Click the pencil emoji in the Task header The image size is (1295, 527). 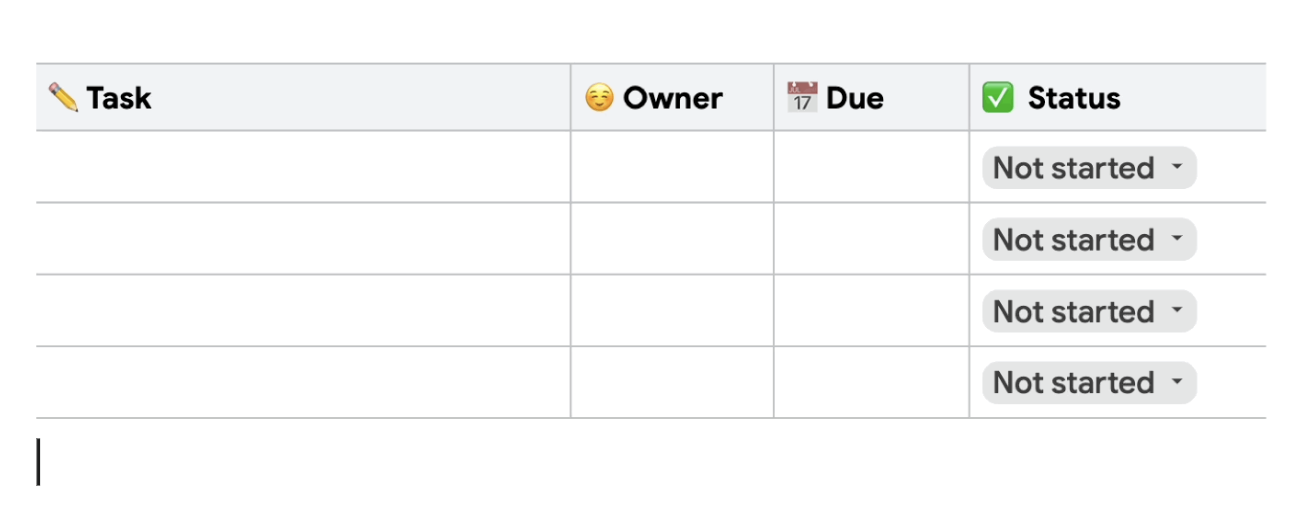pos(62,98)
